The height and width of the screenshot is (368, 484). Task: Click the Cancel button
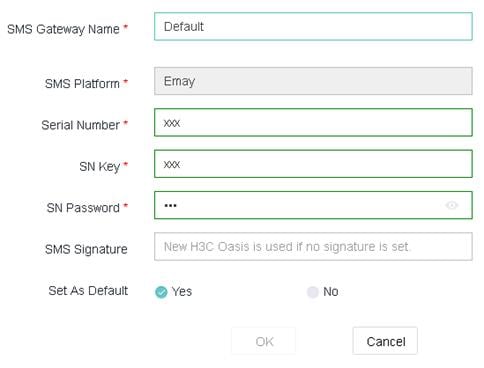pos(385,341)
